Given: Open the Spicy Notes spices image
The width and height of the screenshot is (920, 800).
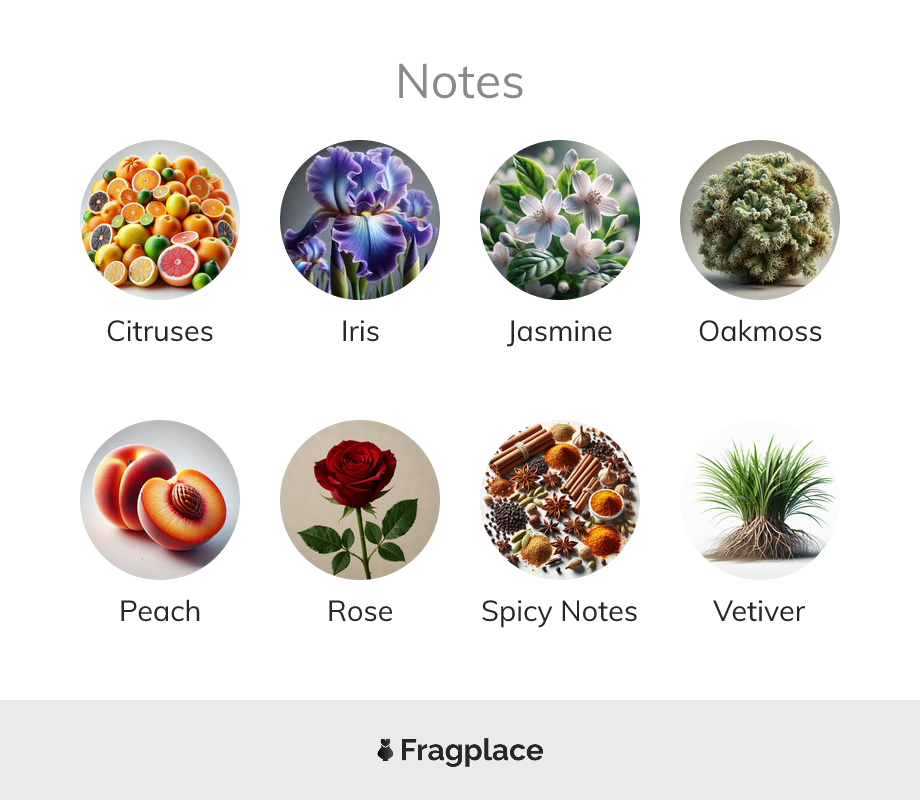Looking at the screenshot, I should (x=560, y=499).
